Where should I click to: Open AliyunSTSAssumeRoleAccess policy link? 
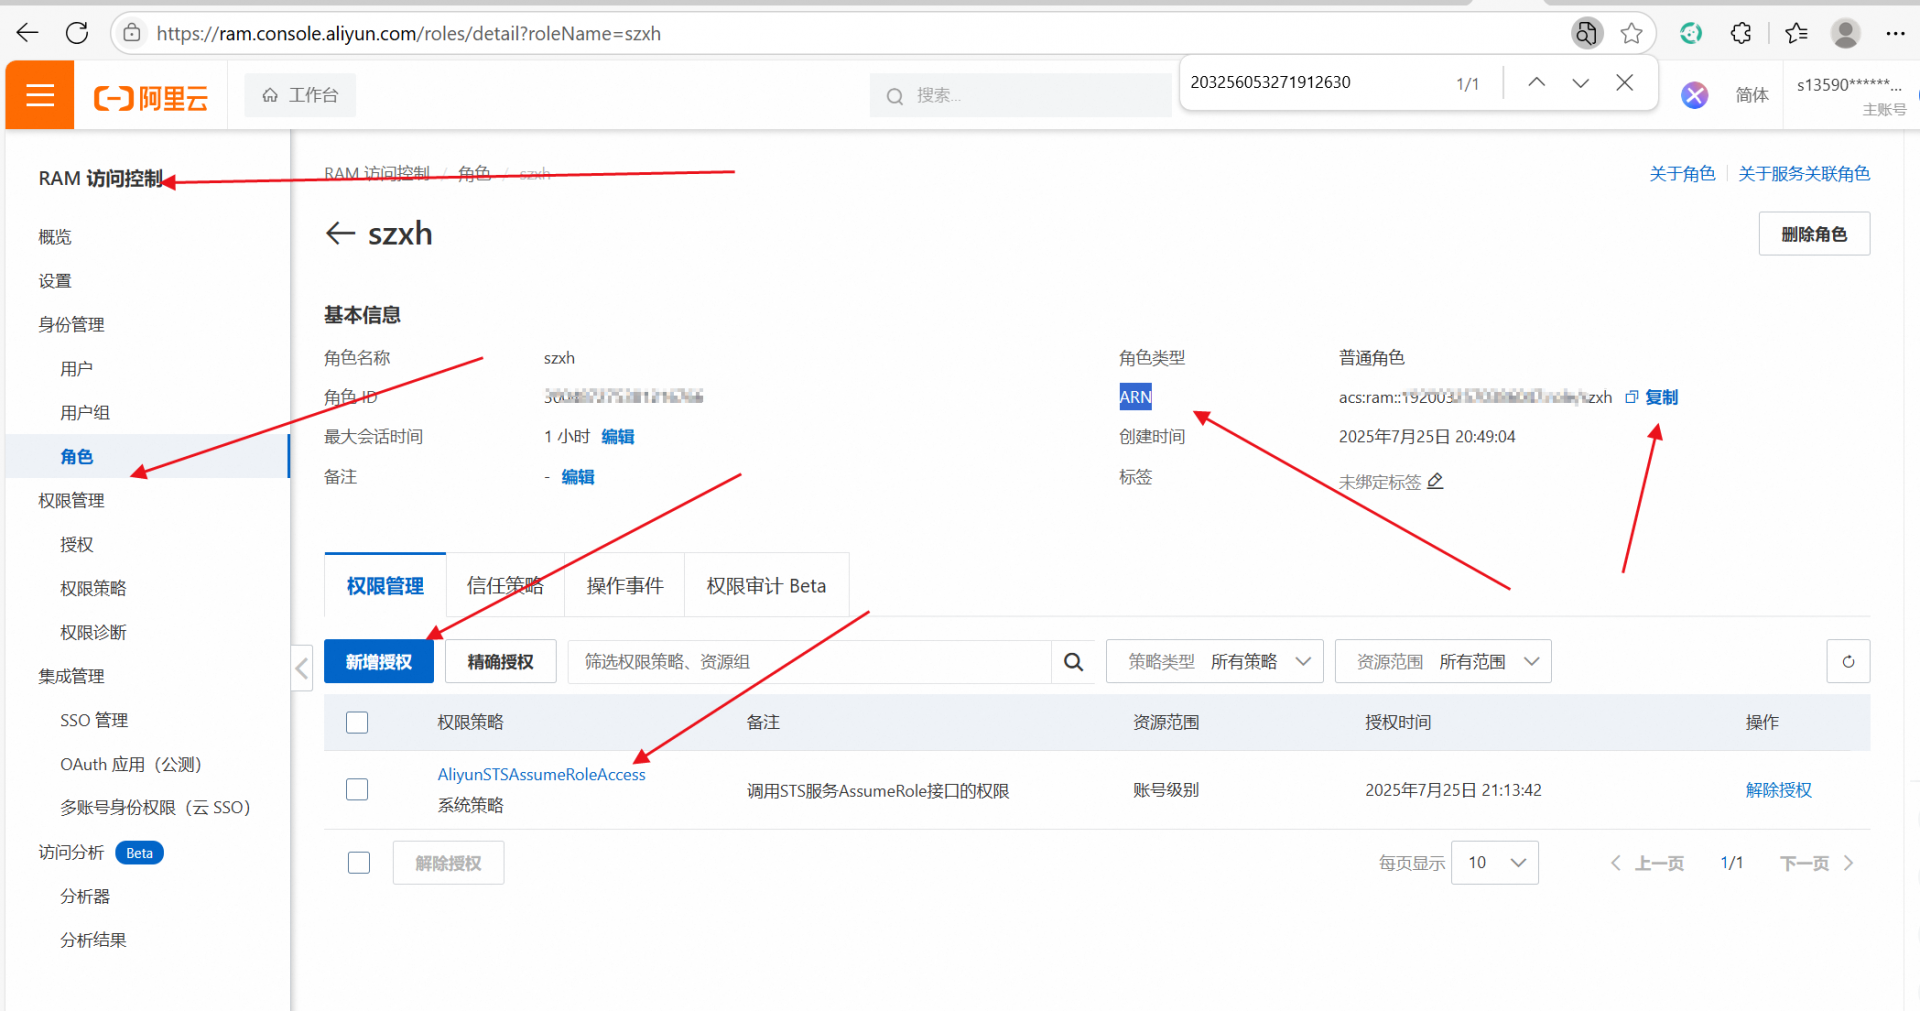(541, 774)
